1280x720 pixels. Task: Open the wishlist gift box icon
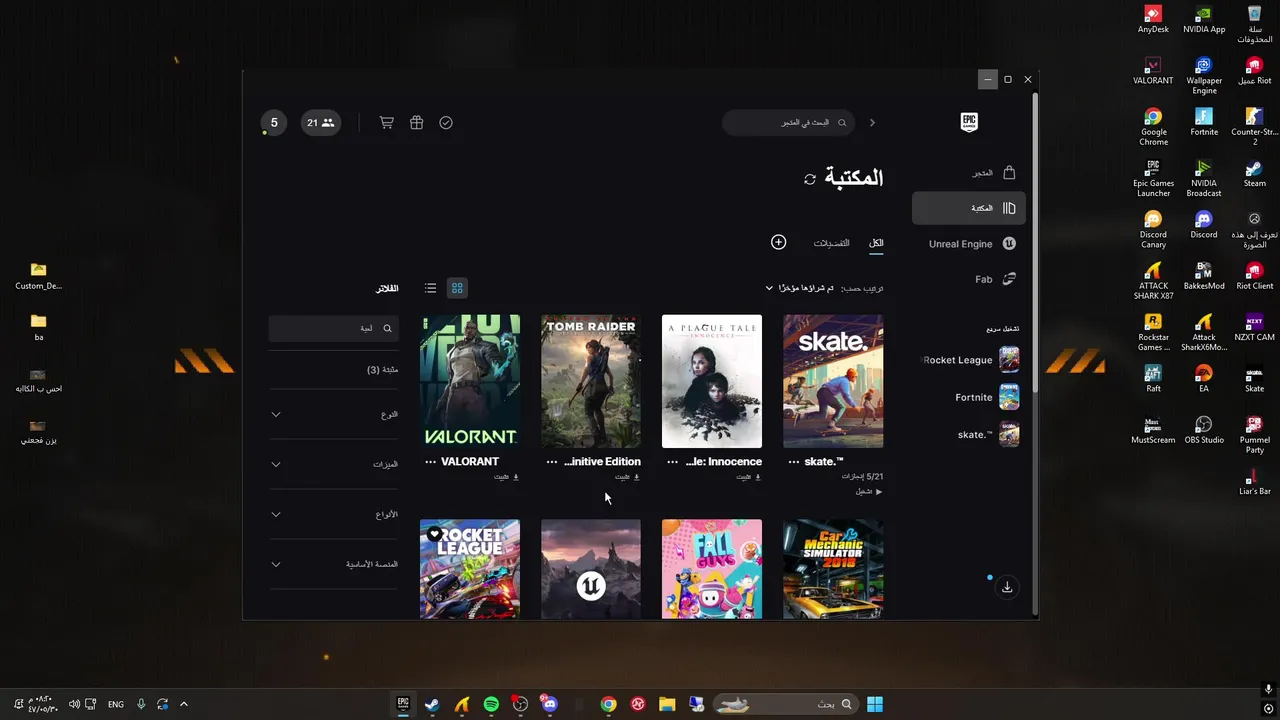417,122
